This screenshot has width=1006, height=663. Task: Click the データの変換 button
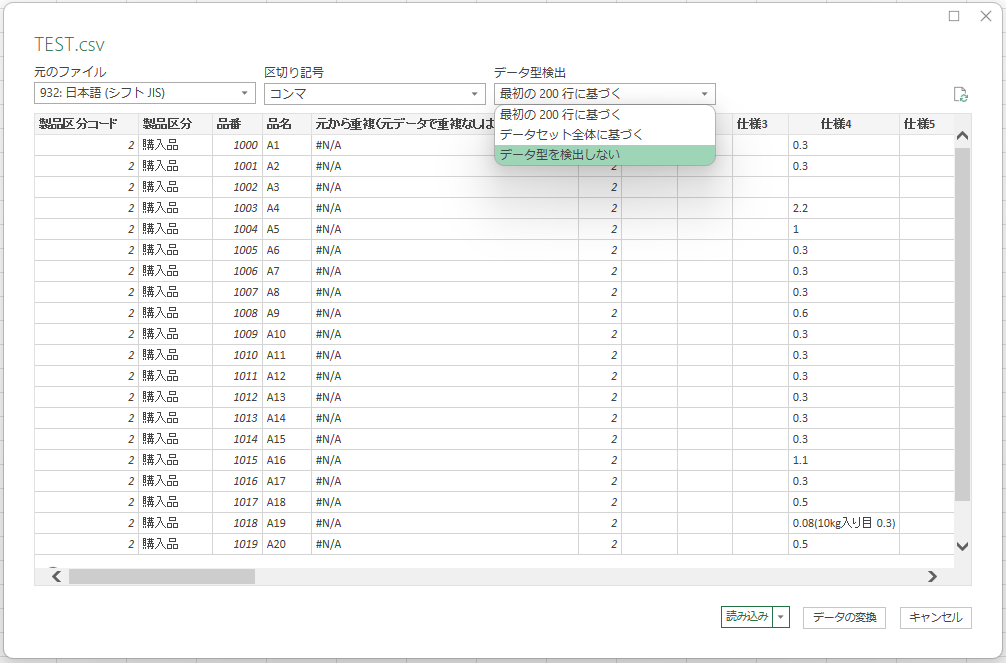click(x=844, y=617)
